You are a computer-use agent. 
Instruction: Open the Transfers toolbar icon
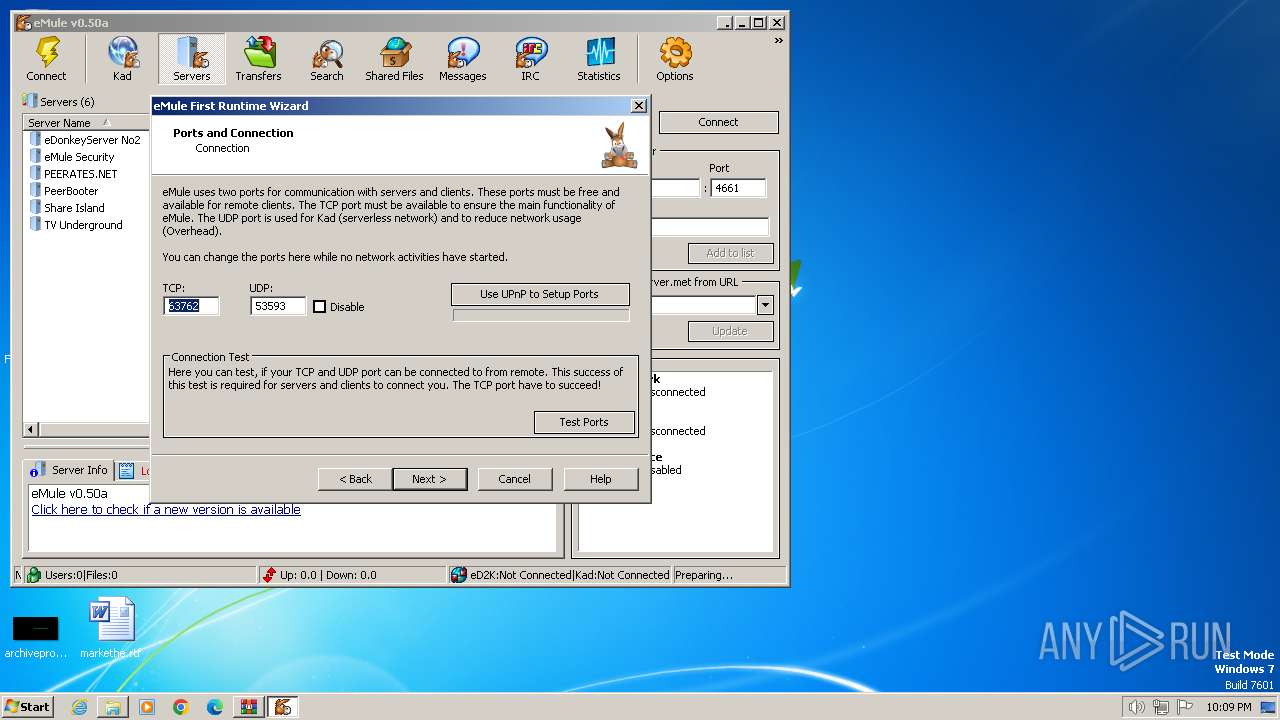point(258,59)
